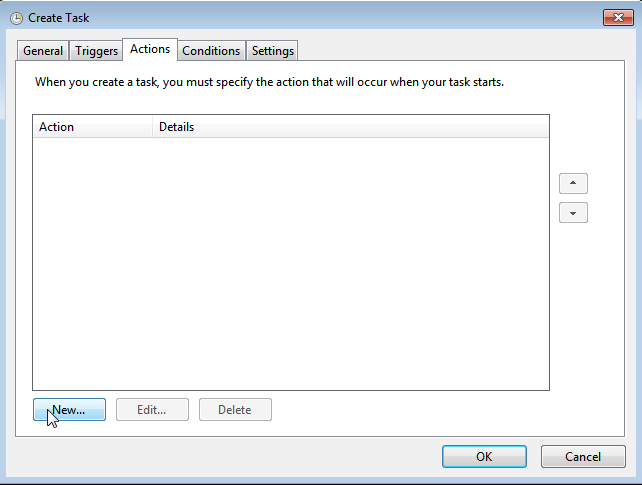The height and width of the screenshot is (485, 642).
Task: Click the instruction text about specifying an action
Action: click(269, 82)
